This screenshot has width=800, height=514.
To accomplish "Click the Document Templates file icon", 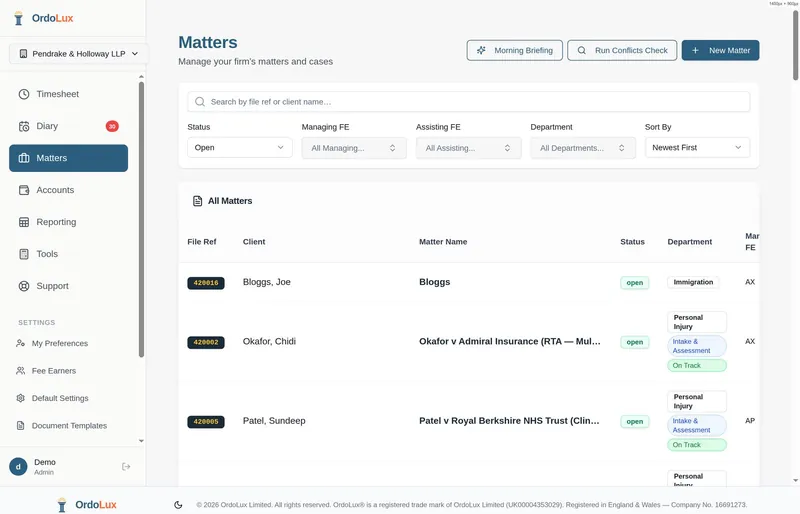I will tap(20, 426).
